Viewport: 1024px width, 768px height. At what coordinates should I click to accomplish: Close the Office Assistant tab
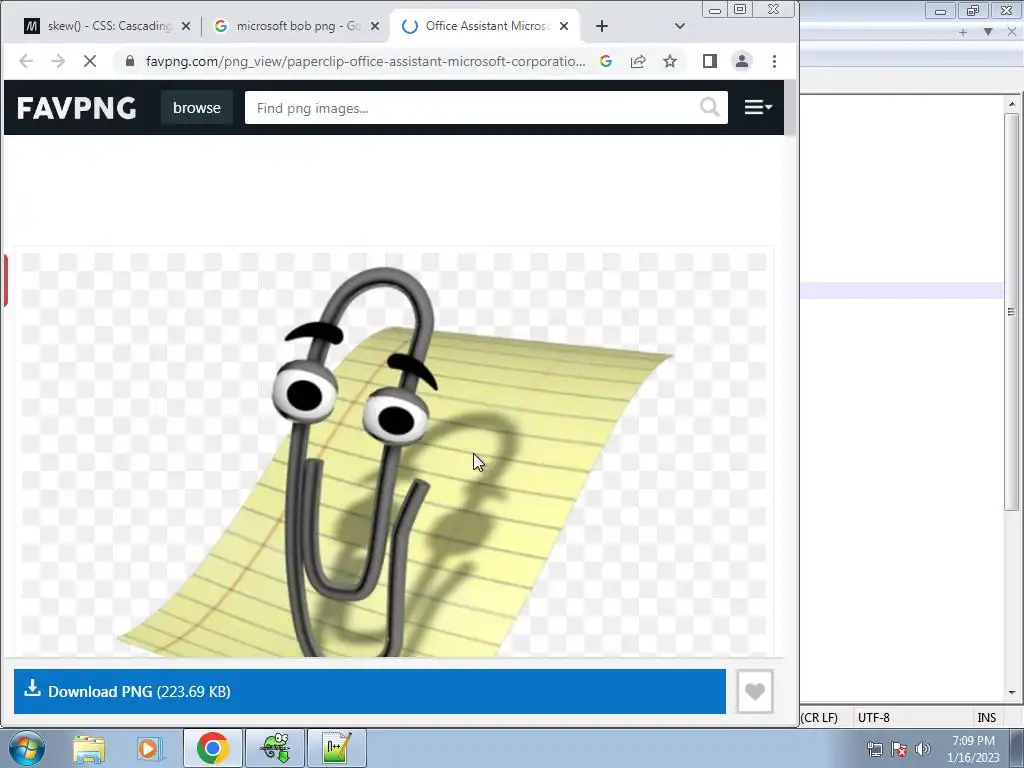(564, 26)
